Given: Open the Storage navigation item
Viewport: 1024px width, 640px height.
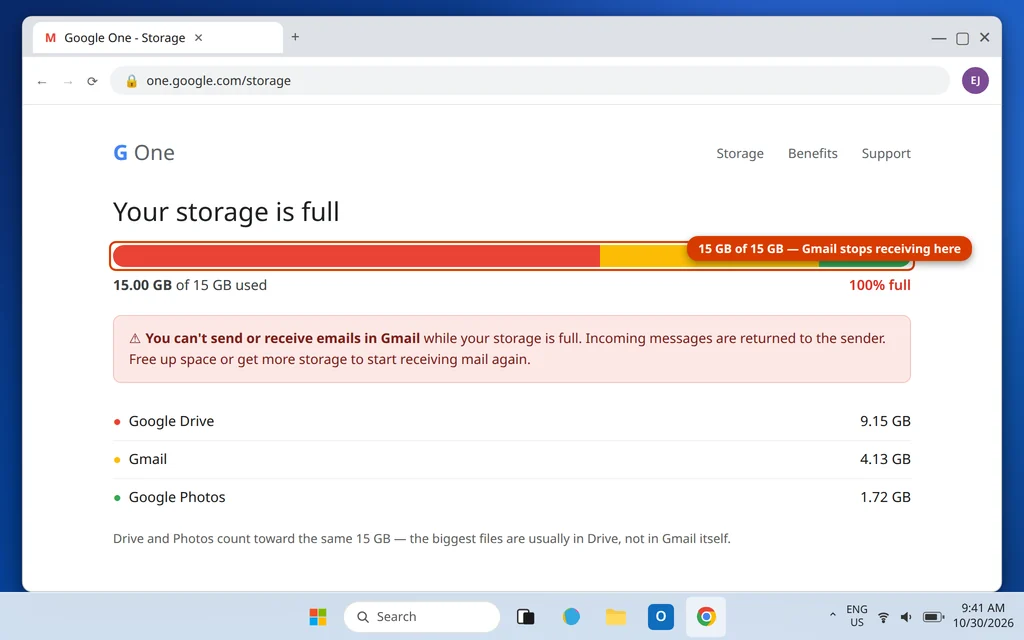Looking at the screenshot, I should point(740,153).
